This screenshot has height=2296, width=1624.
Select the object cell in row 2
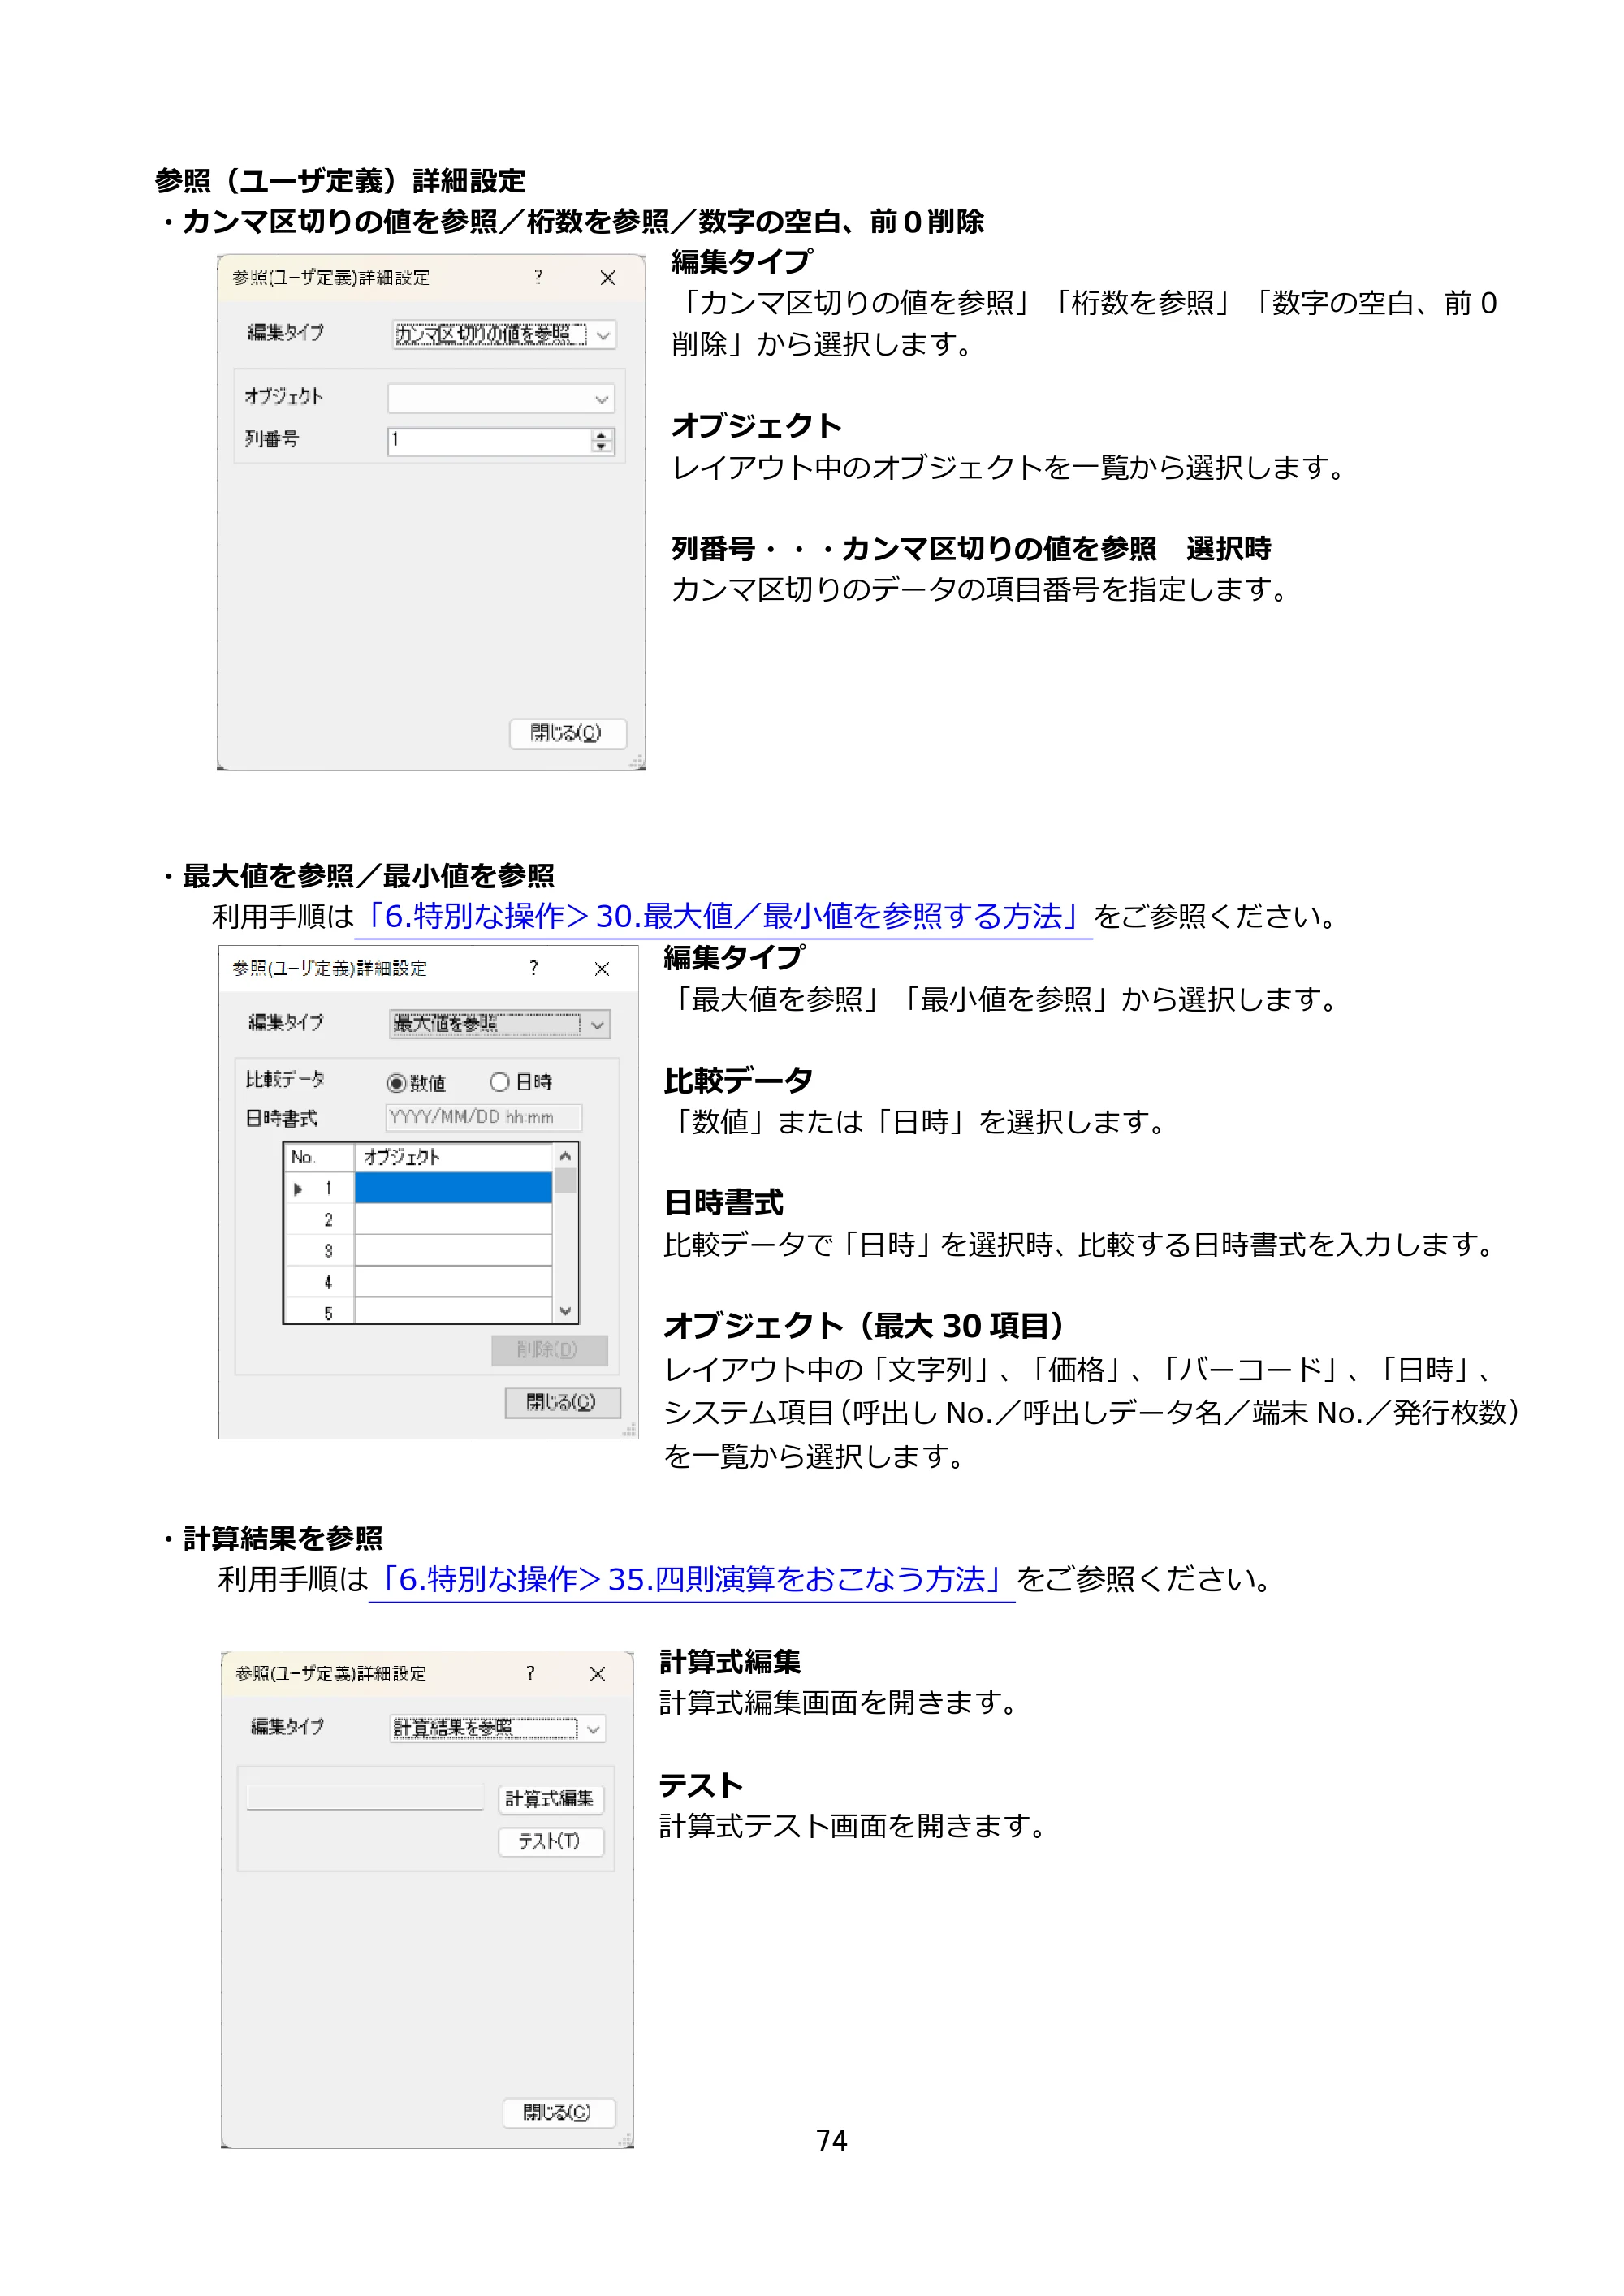point(453,1219)
